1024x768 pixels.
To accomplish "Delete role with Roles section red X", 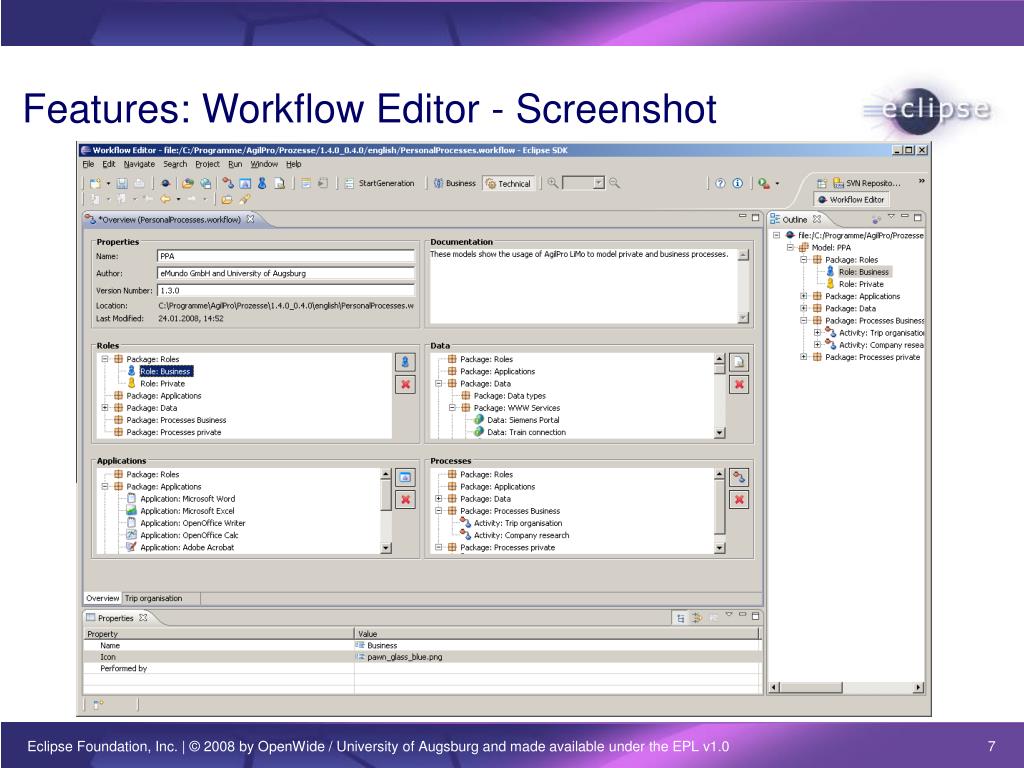I will point(405,384).
